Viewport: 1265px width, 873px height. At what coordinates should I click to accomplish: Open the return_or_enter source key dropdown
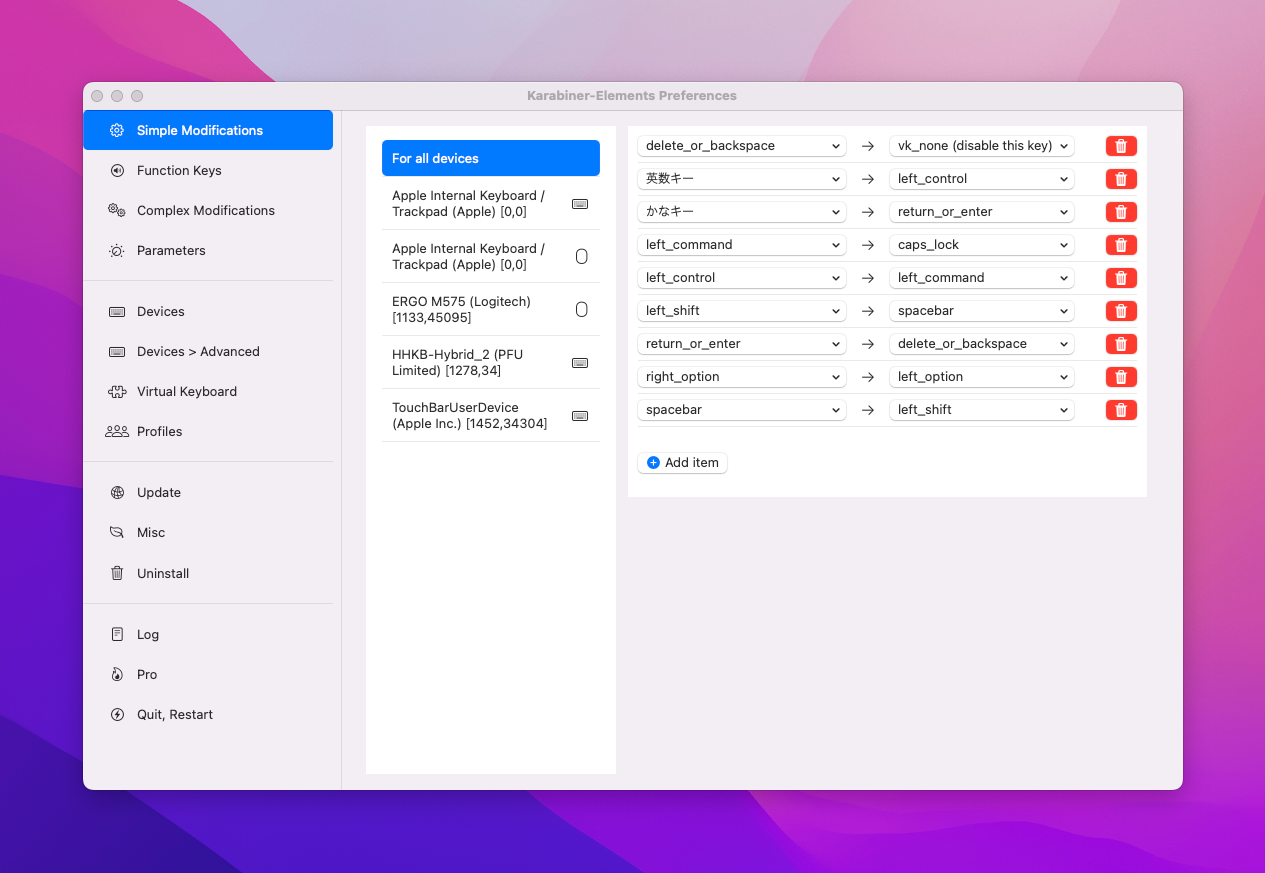742,344
